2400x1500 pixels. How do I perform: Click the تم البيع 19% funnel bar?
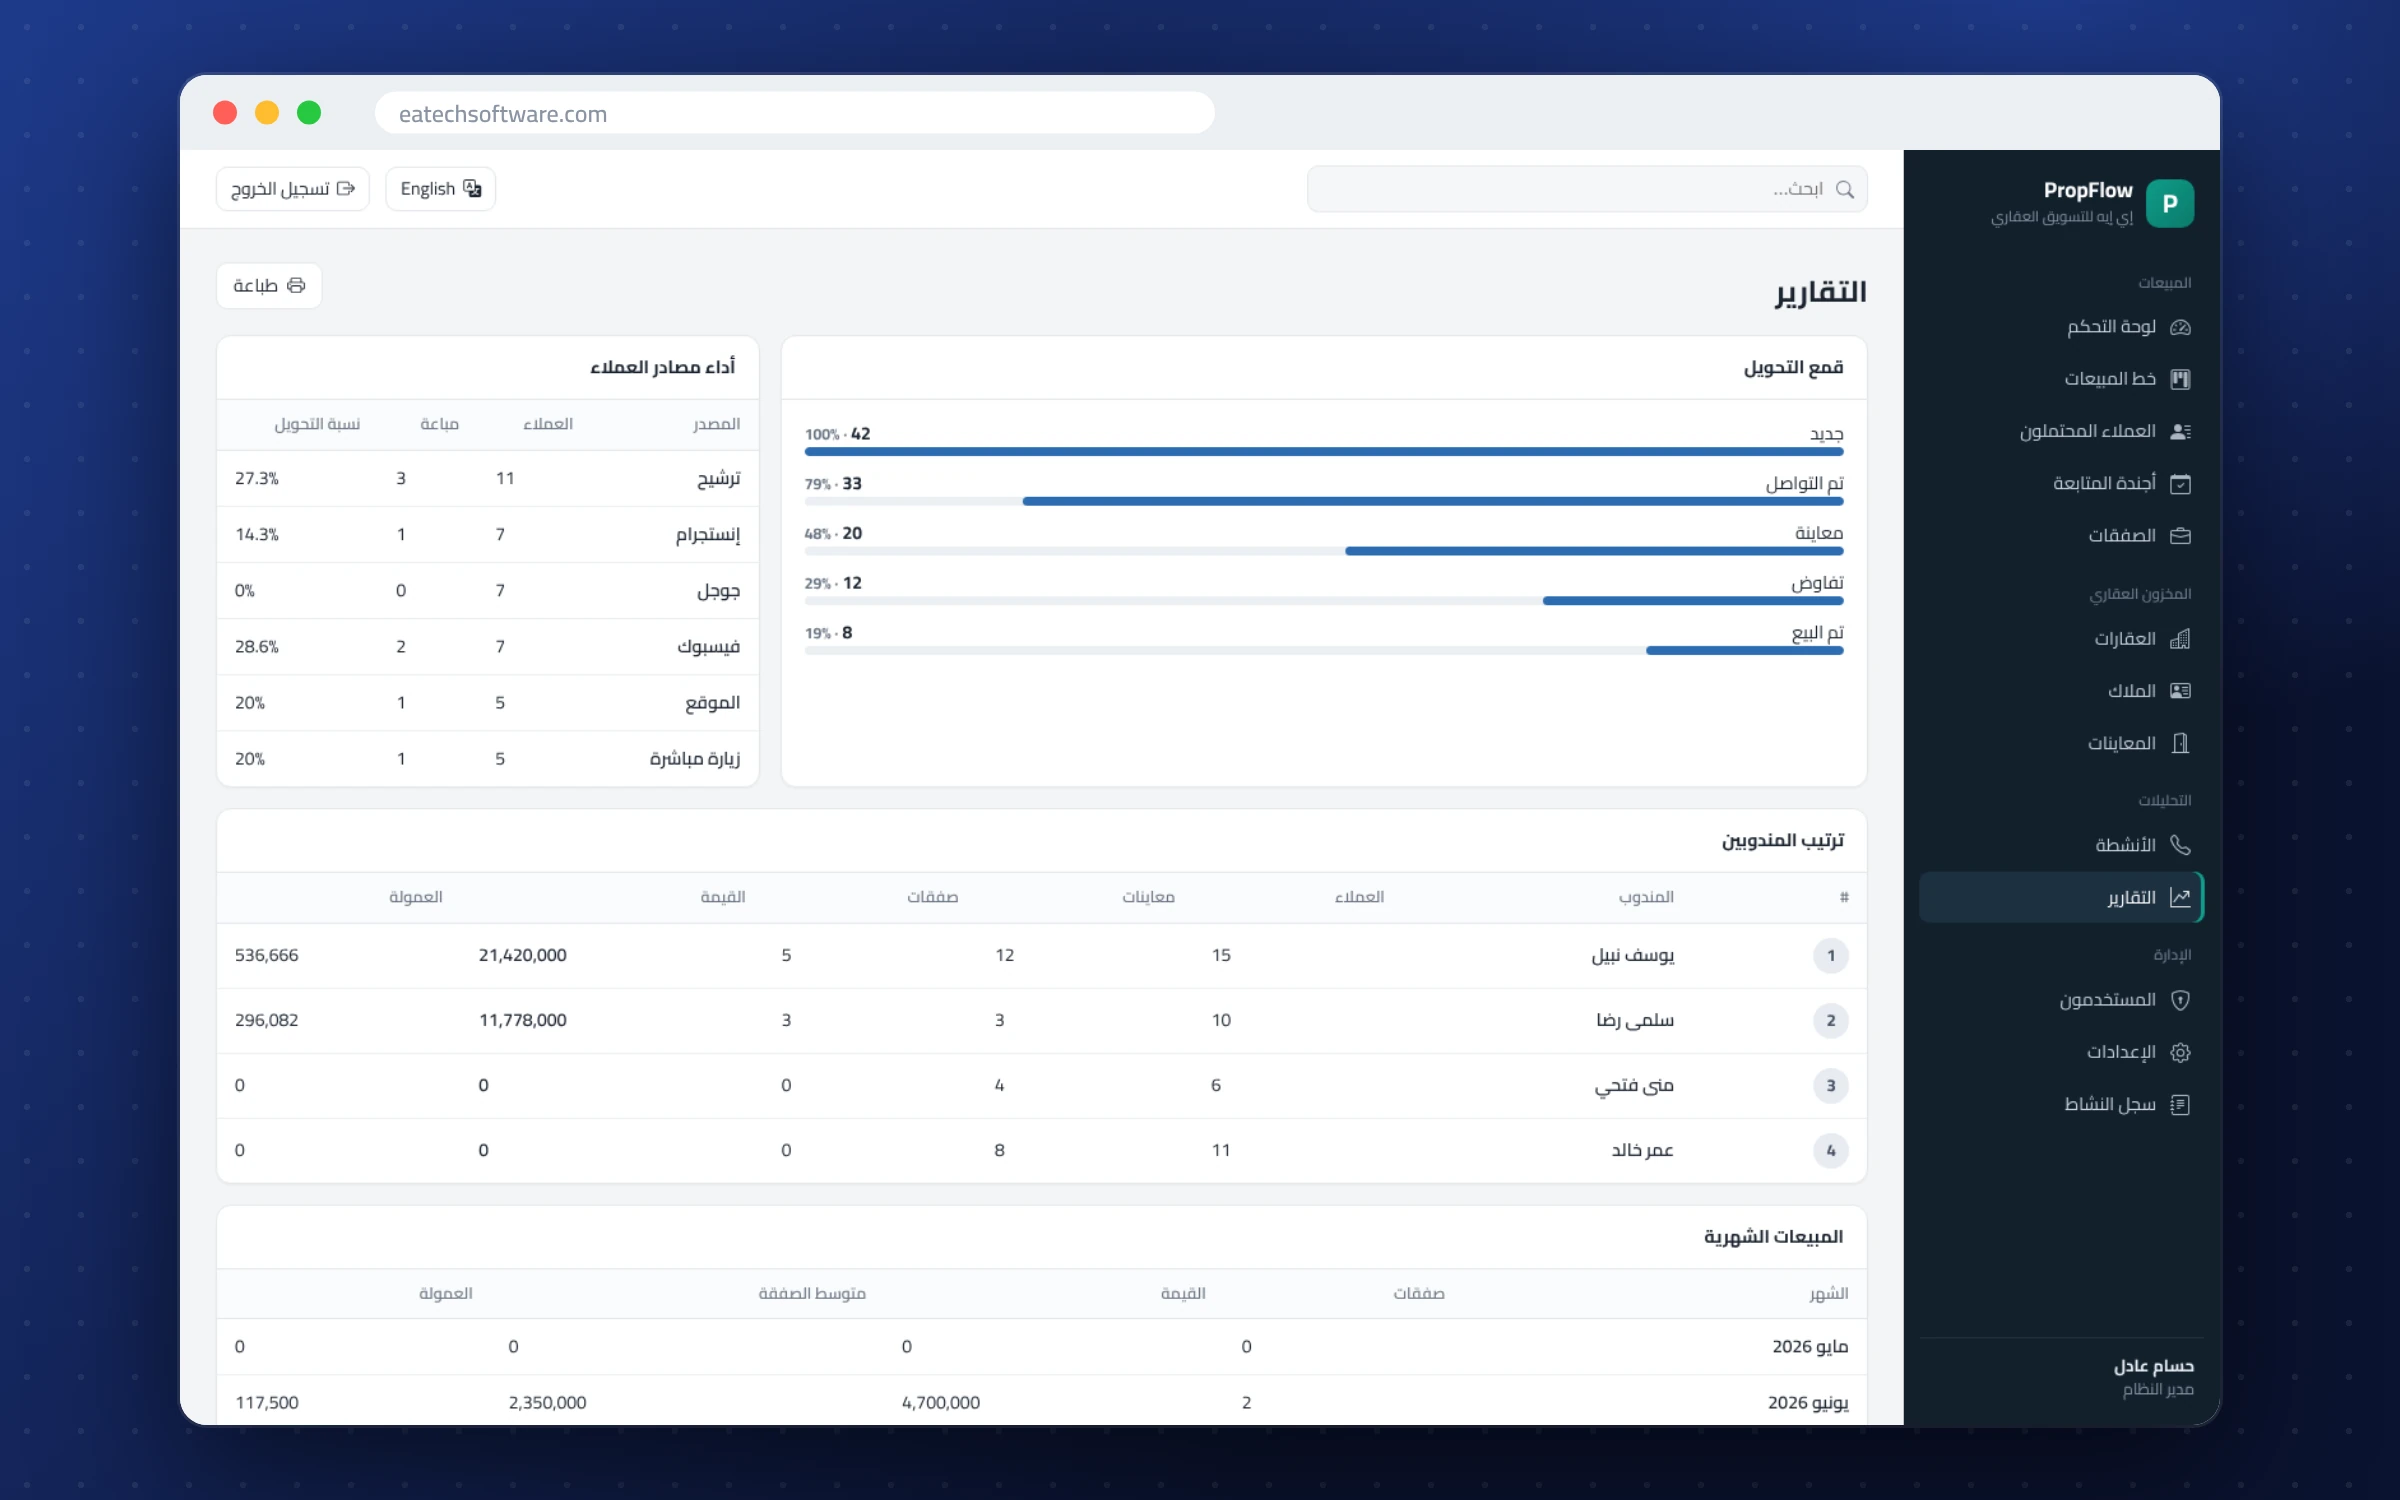(1324, 651)
